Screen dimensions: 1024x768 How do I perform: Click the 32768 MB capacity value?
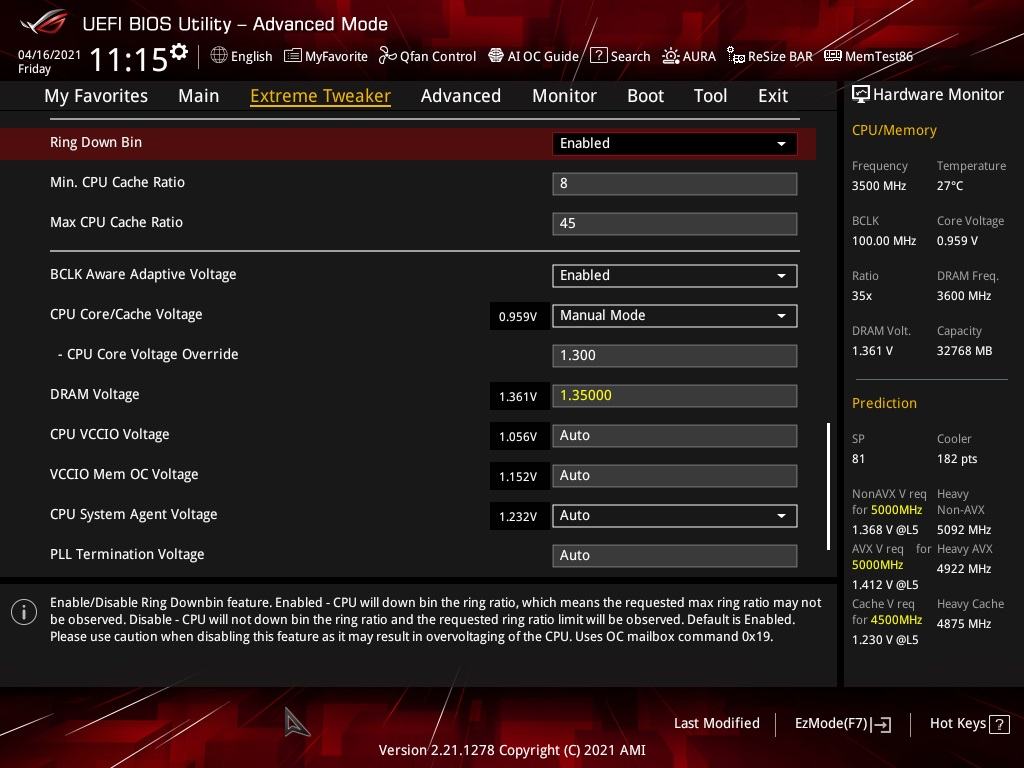click(x=965, y=351)
